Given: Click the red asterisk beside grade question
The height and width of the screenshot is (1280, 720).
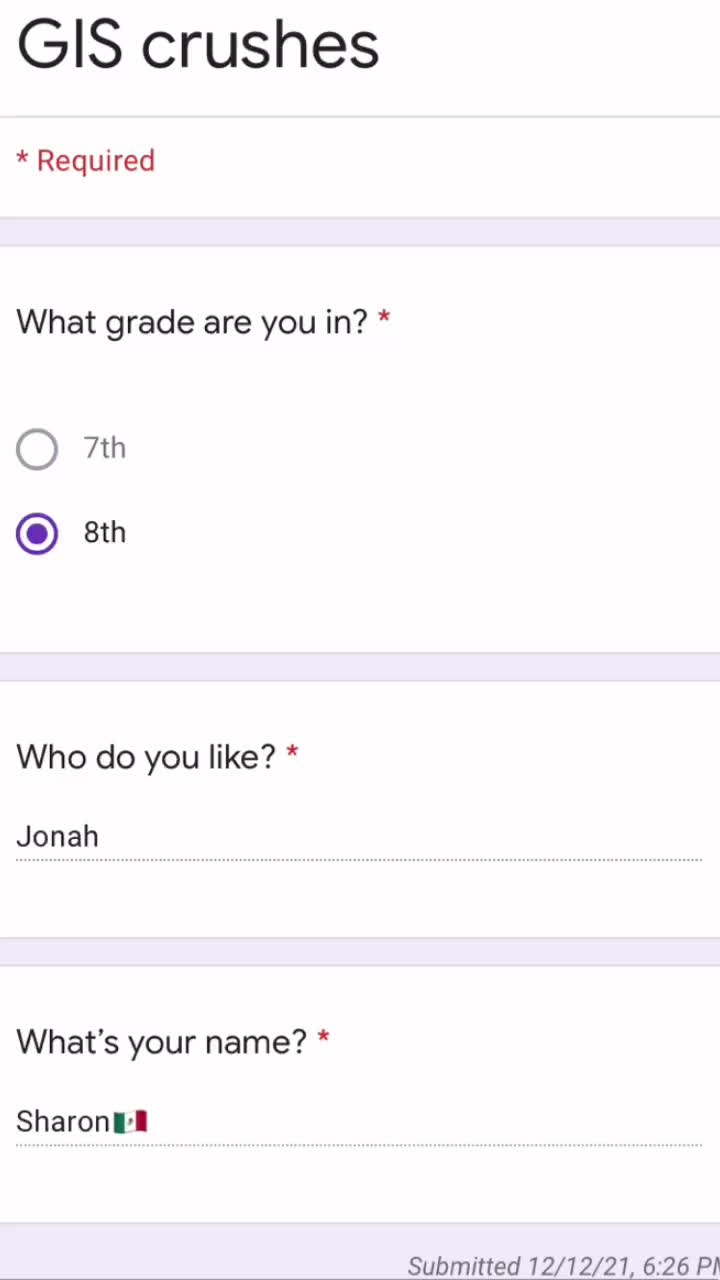Looking at the screenshot, I should point(384,319).
